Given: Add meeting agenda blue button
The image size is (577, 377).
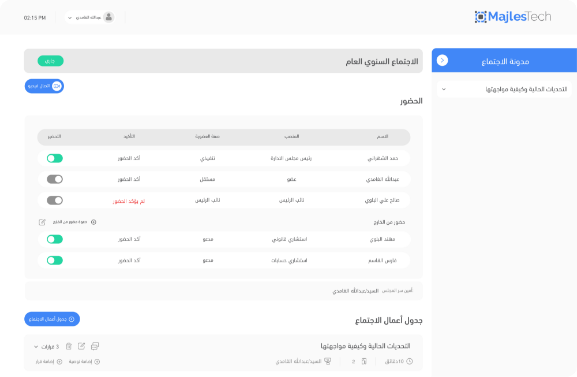Looking at the screenshot, I should (52, 319).
